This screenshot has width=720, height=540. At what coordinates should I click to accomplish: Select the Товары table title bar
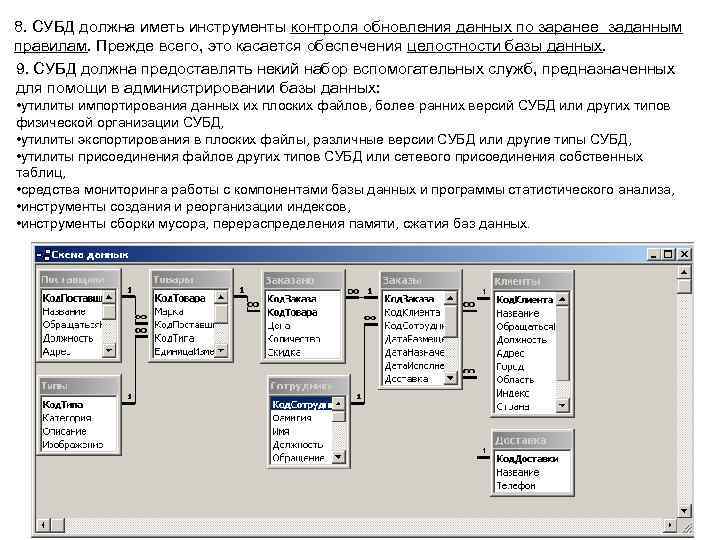pos(191,280)
